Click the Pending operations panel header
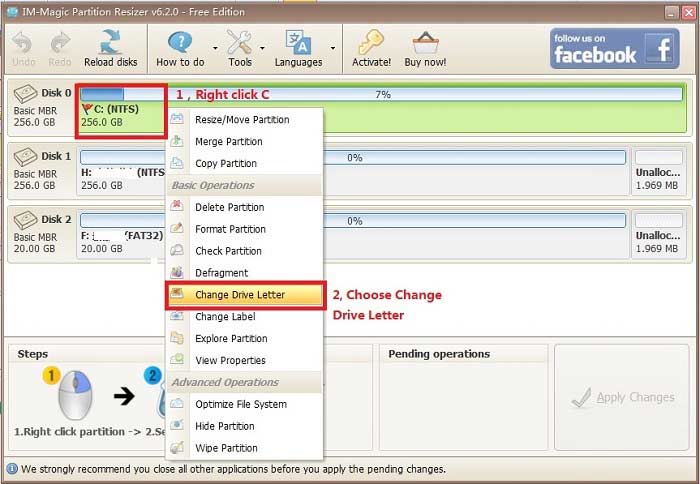Viewport: 700px width, 484px height. tap(439, 354)
